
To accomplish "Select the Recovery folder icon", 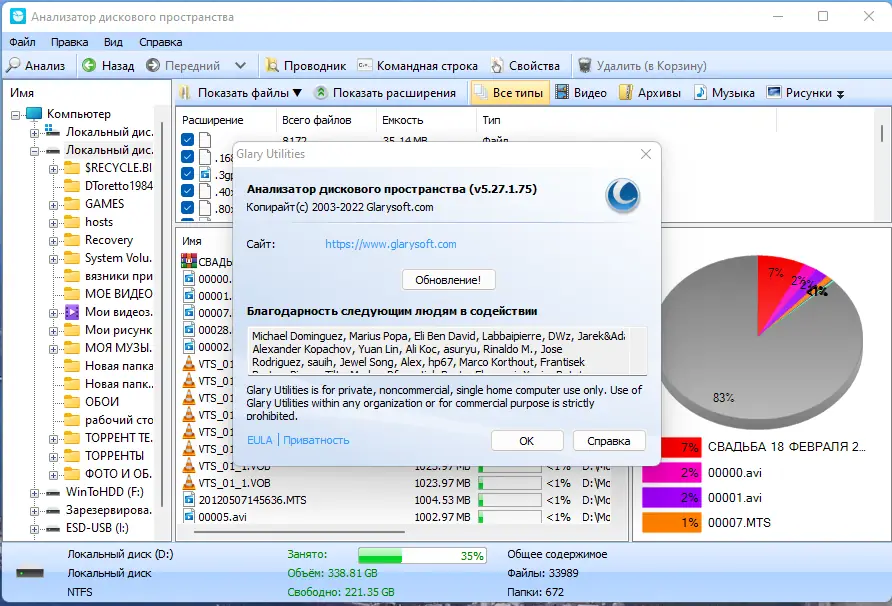I will pyautogui.click(x=72, y=240).
